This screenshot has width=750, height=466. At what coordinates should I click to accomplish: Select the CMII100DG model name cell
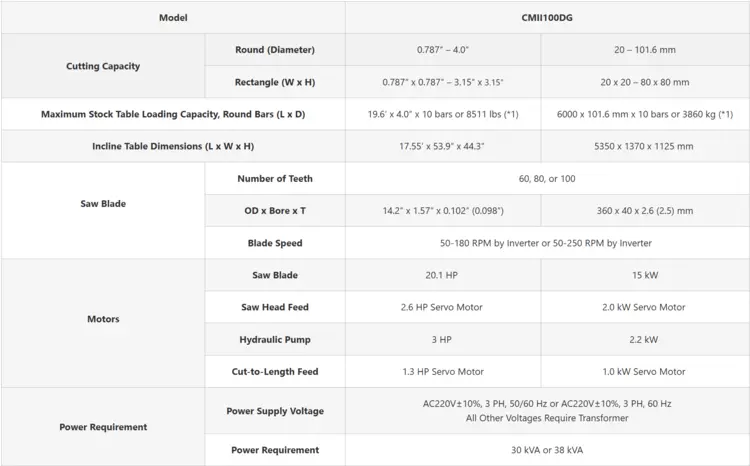(x=547, y=17)
